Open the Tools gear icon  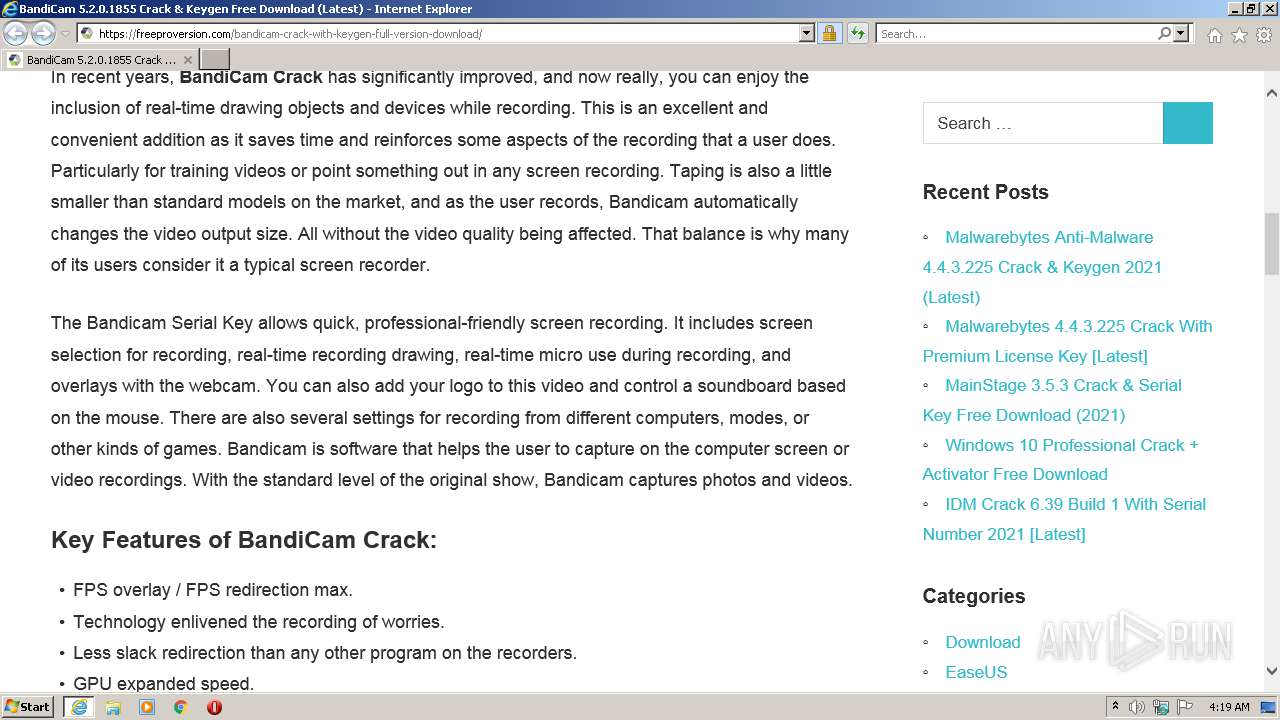pyautogui.click(x=1263, y=34)
